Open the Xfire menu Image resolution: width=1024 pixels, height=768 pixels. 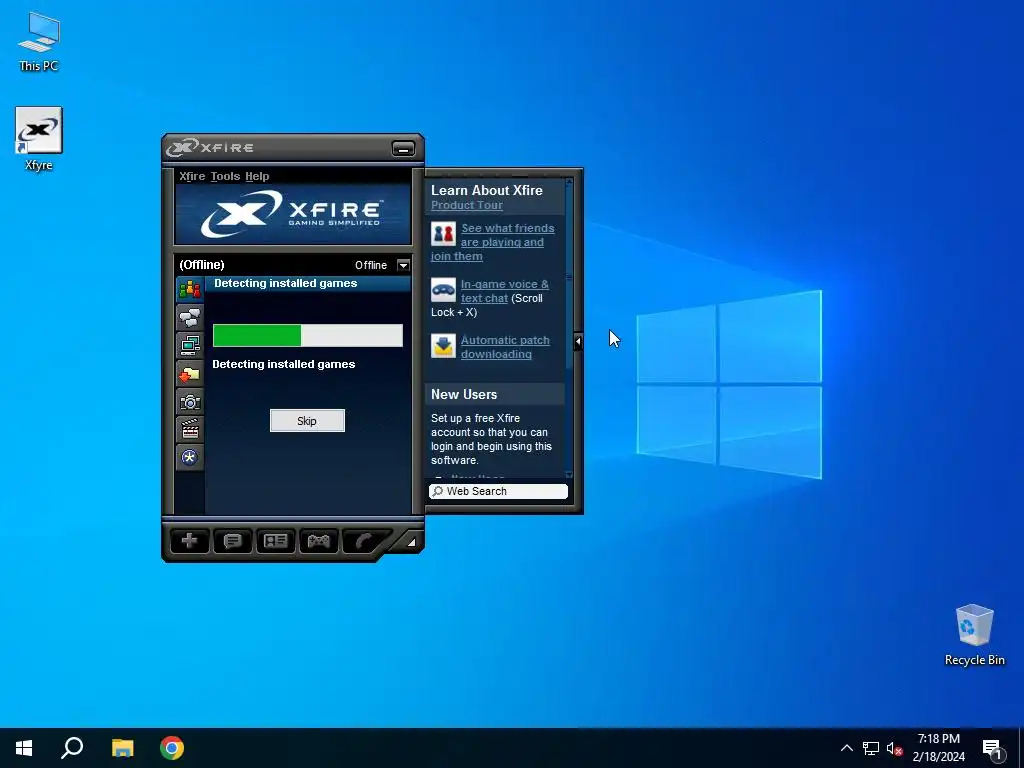click(192, 176)
